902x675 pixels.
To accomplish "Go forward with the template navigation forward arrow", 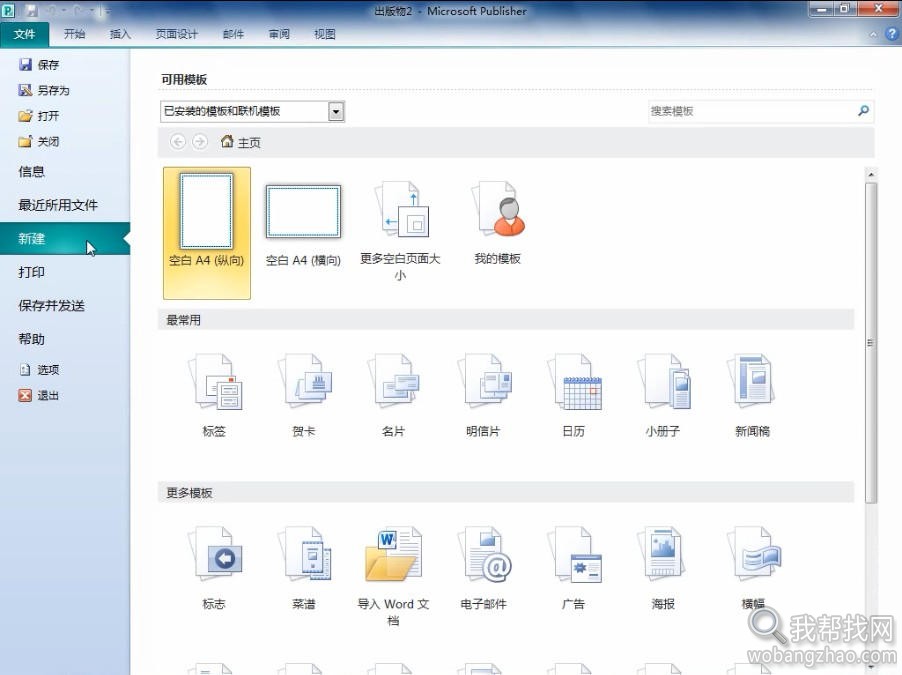I will tap(200, 142).
